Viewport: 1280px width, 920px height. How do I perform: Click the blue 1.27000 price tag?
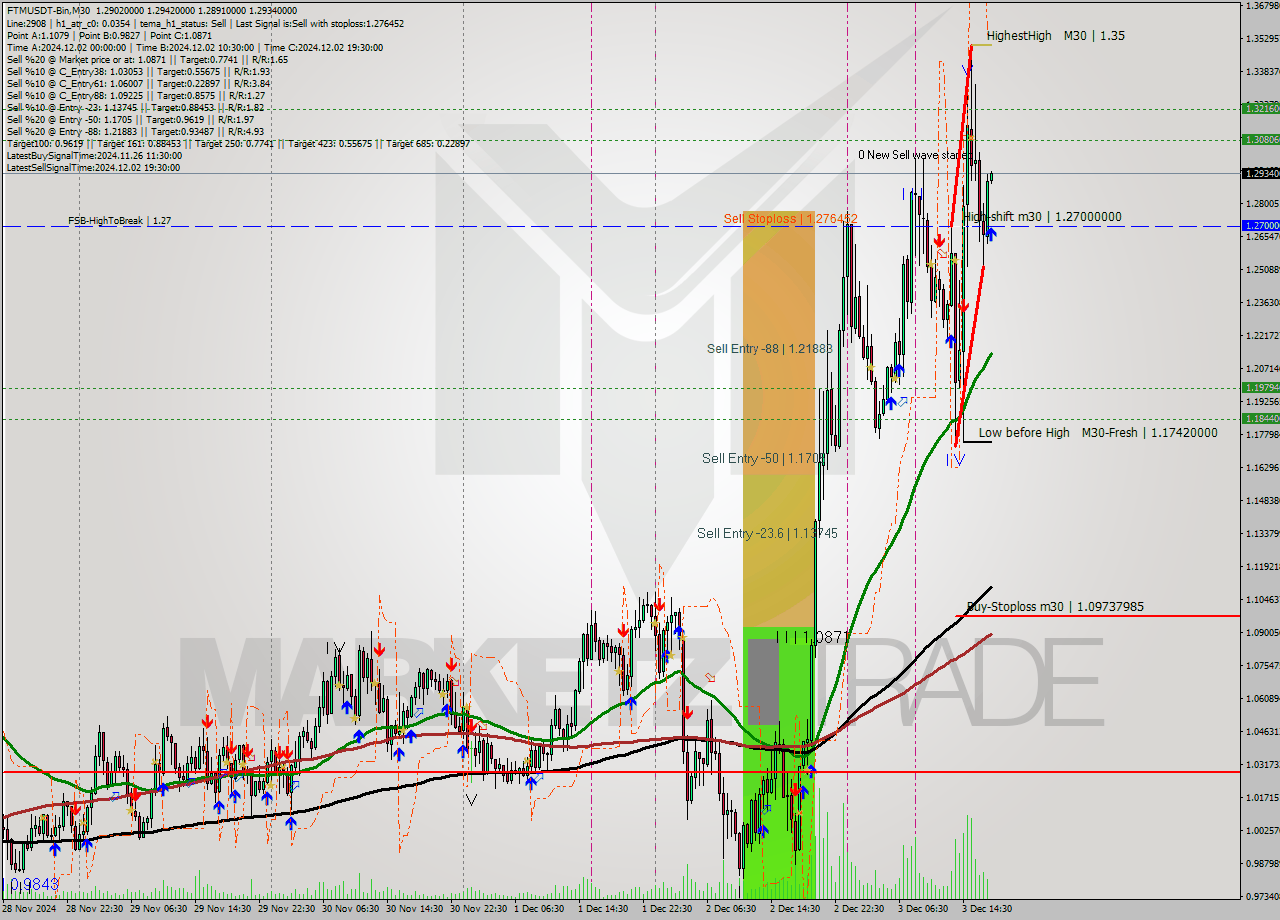pos(1260,225)
